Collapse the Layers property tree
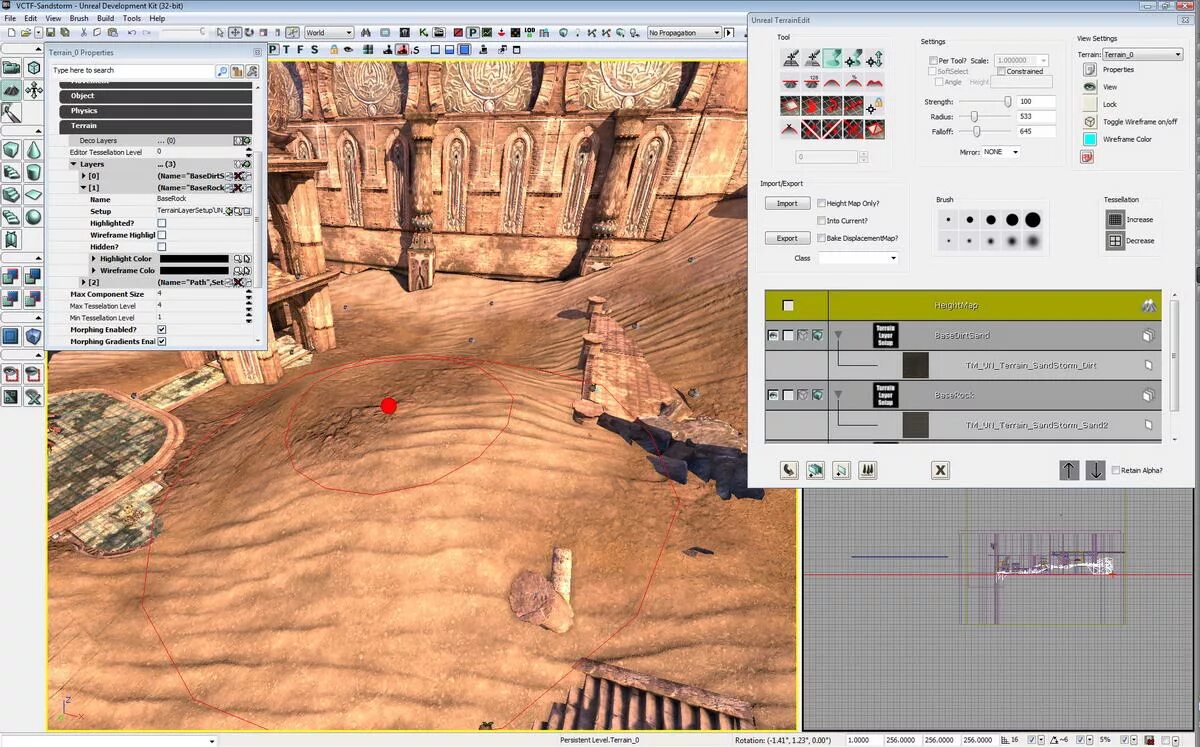This screenshot has height=747, width=1200. click(73, 164)
